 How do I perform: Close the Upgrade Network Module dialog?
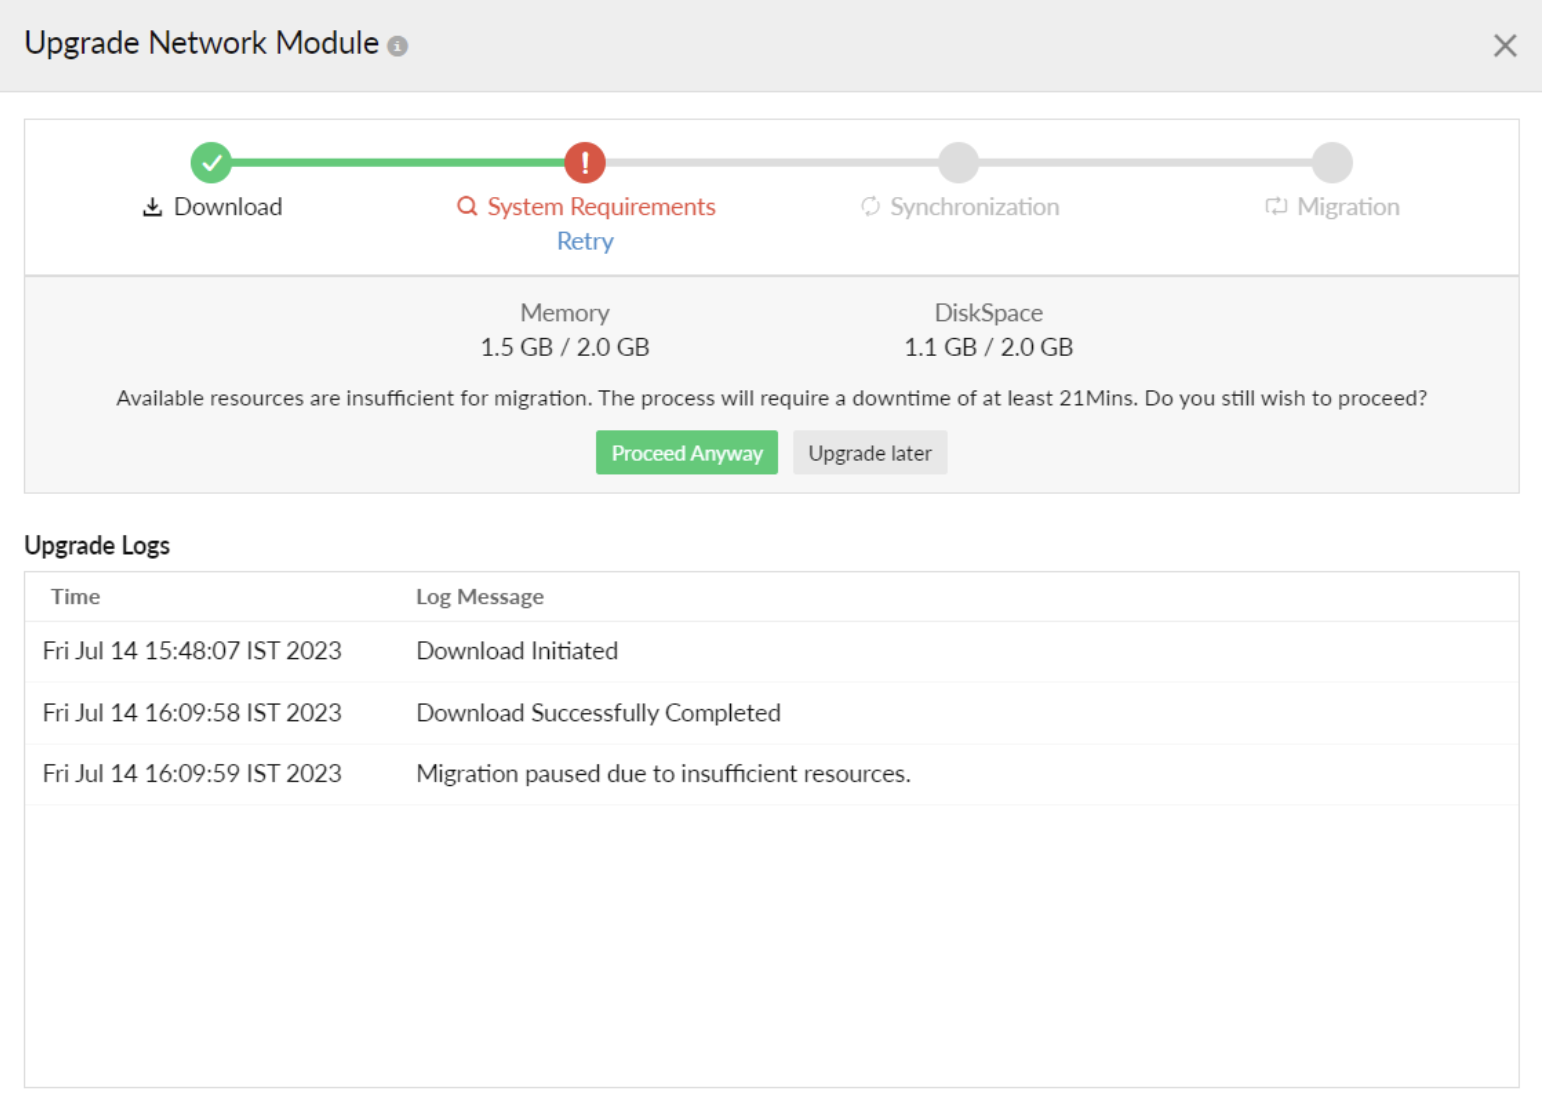[x=1504, y=46]
